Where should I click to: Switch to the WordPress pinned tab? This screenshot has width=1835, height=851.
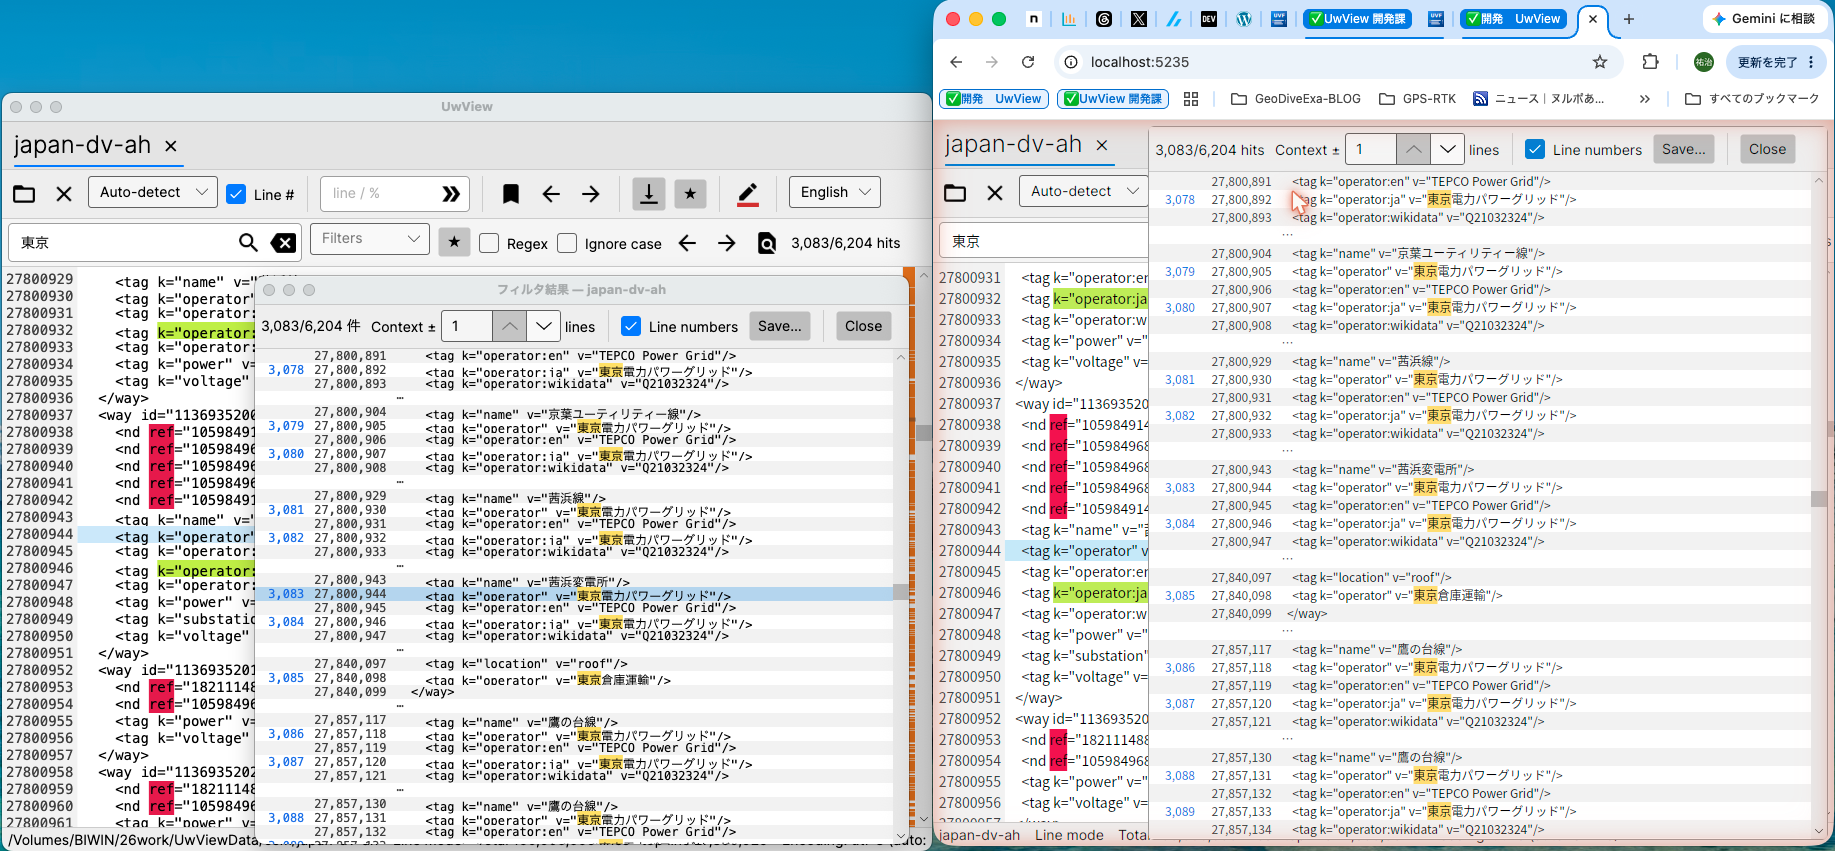[x=1244, y=19]
